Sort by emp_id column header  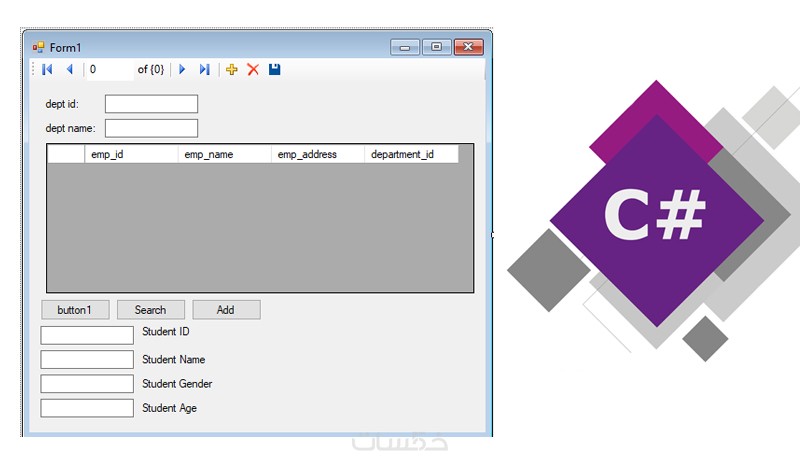coord(131,154)
